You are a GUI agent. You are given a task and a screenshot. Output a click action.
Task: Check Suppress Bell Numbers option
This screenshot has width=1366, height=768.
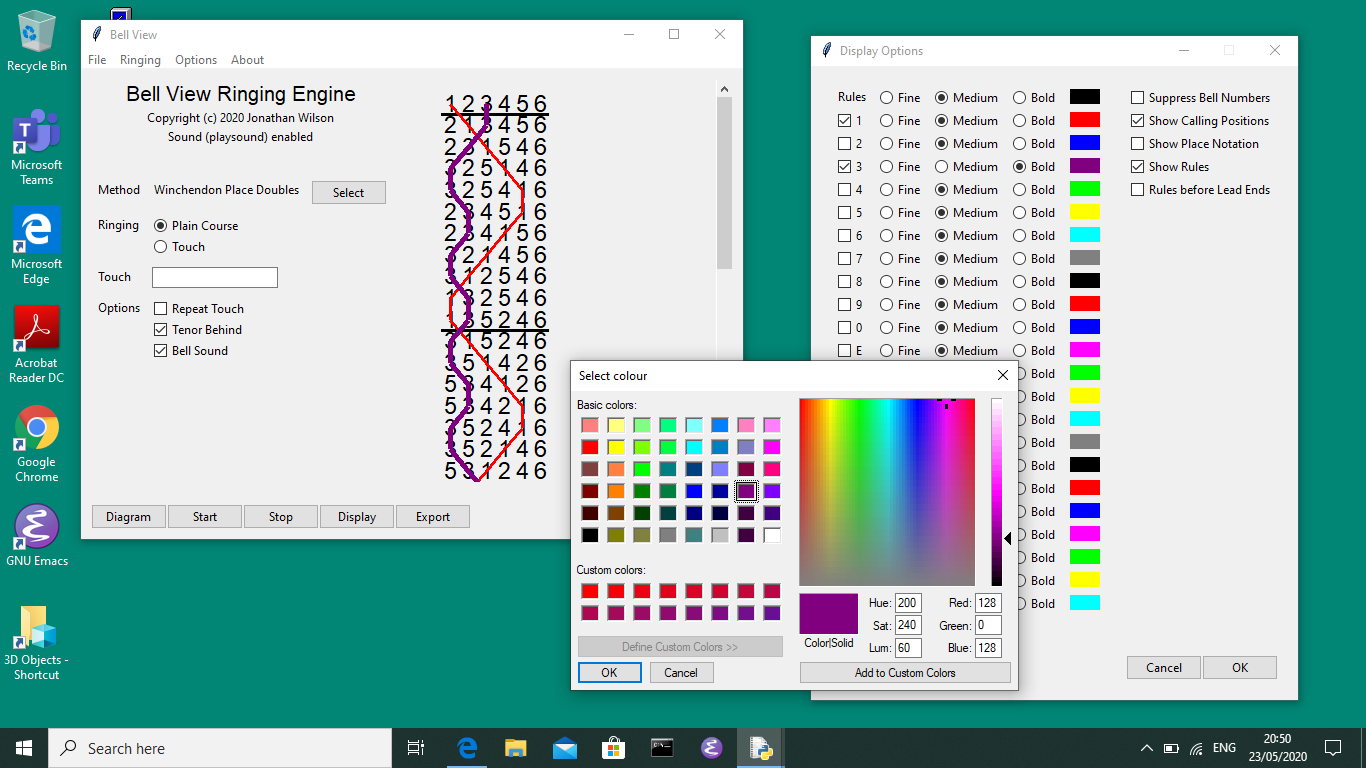click(1138, 98)
